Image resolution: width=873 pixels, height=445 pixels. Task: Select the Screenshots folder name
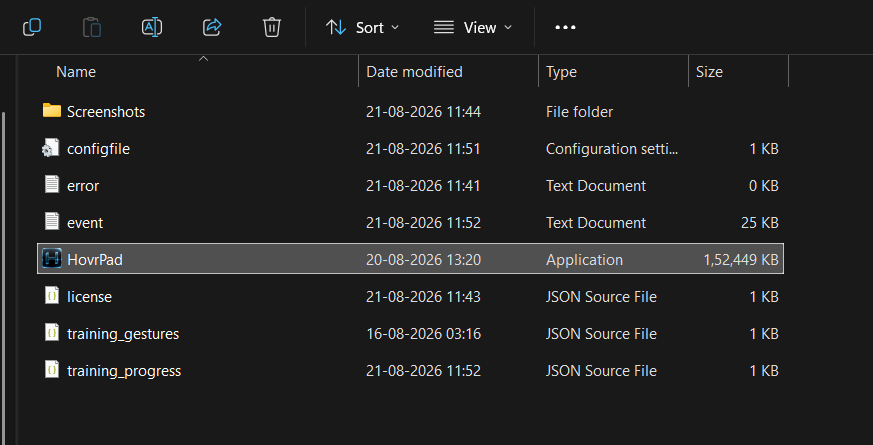coord(106,112)
